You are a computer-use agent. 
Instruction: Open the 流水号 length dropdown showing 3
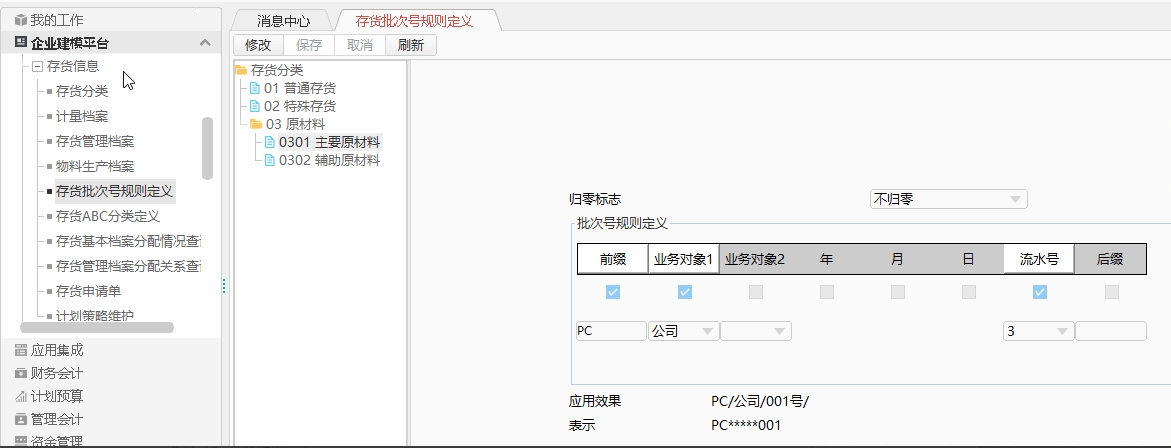pyautogui.click(x=1038, y=331)
